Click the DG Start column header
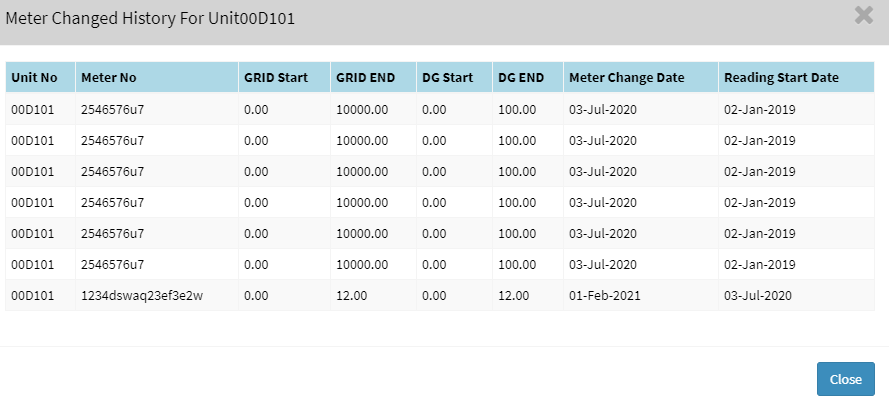The image size is (889, 407). coord(447,78)
